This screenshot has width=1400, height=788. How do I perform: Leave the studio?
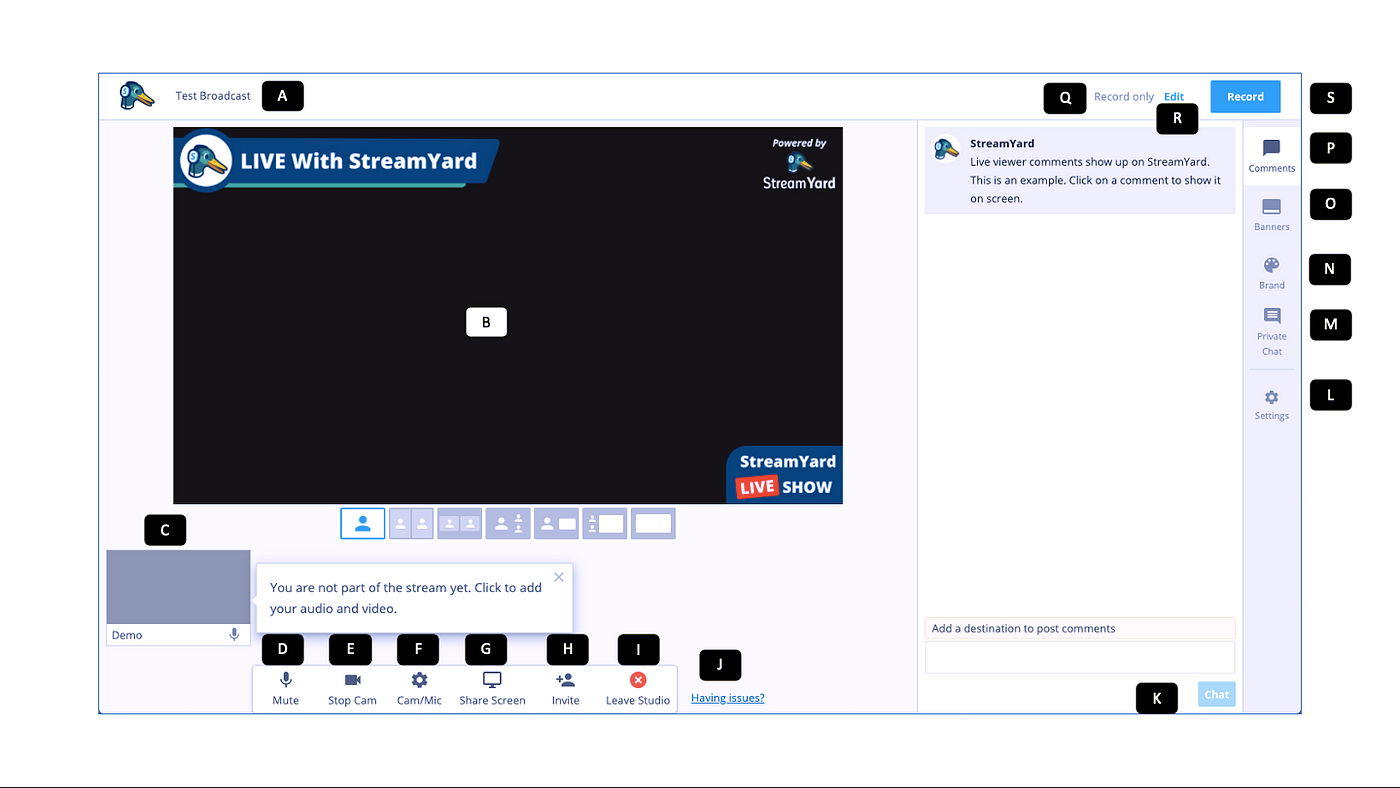(x=638, y=689)
